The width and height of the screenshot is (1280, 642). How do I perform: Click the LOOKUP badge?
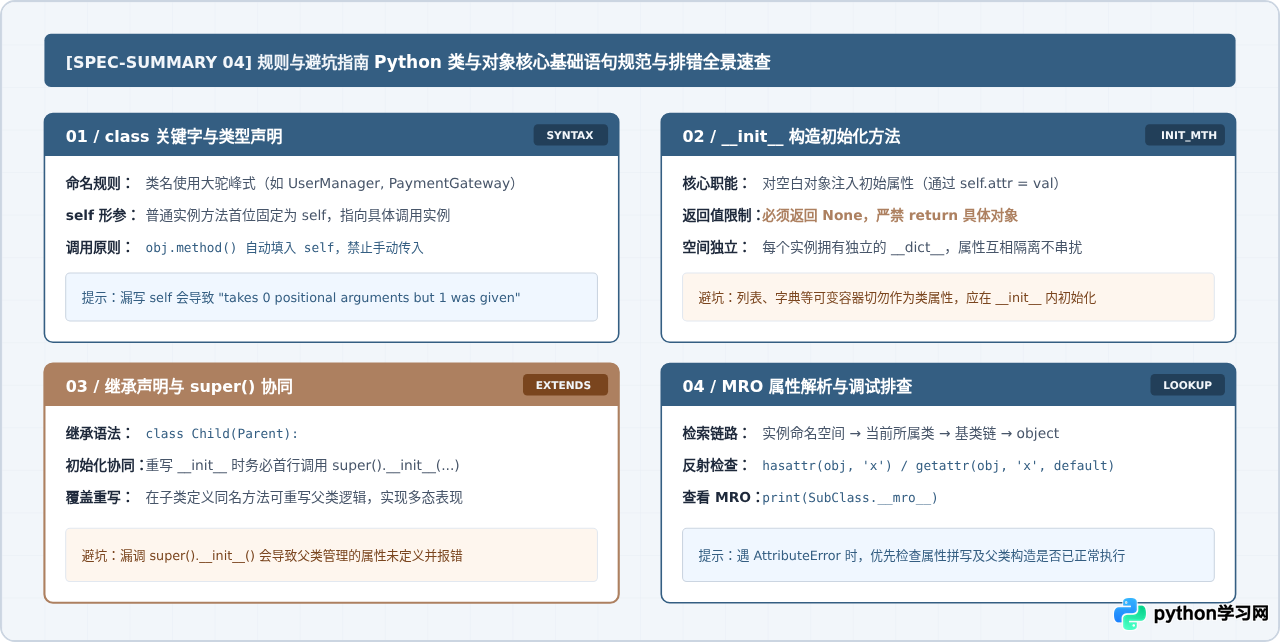point(1187,385)
